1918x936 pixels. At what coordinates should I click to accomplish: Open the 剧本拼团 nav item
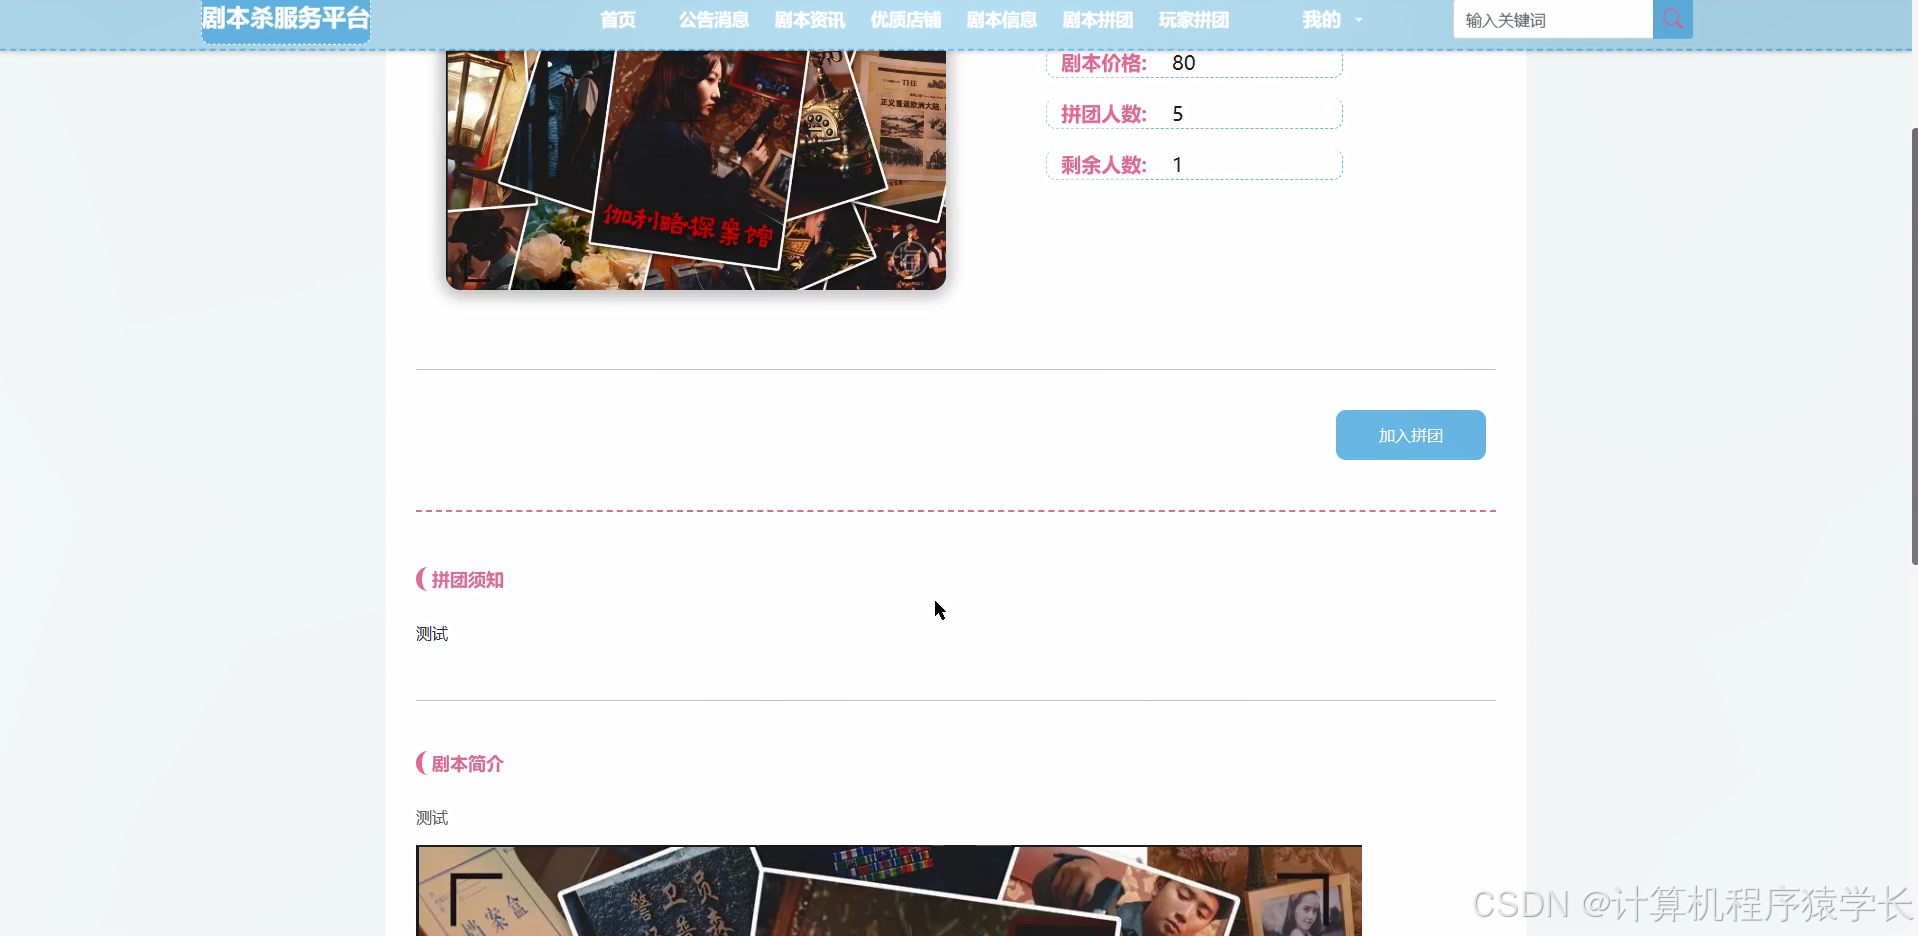(x=1098, y=20)
